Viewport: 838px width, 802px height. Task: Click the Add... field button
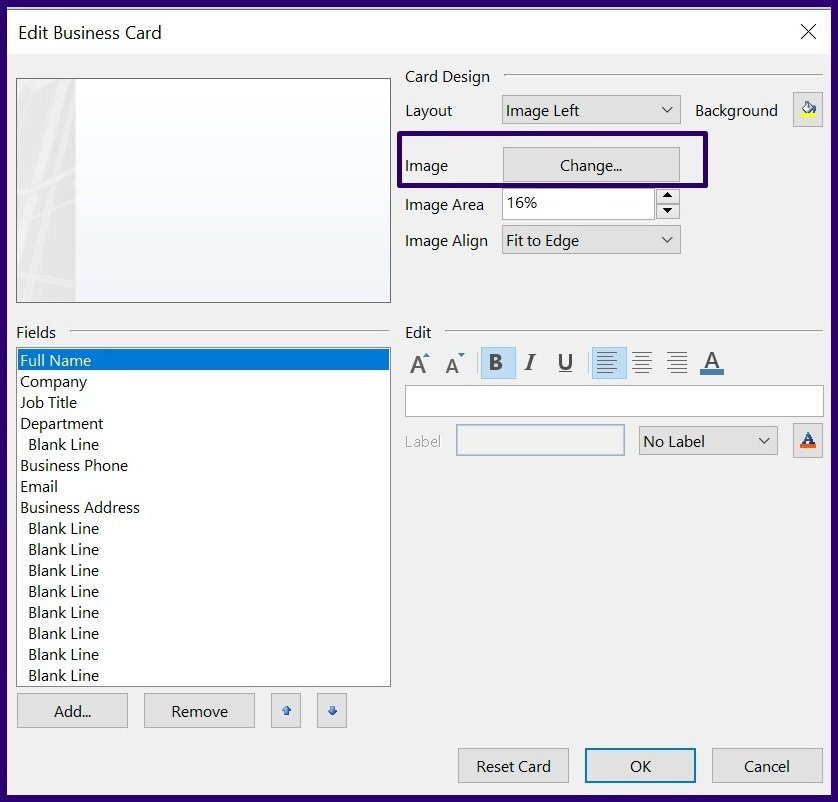pos(73,711)
